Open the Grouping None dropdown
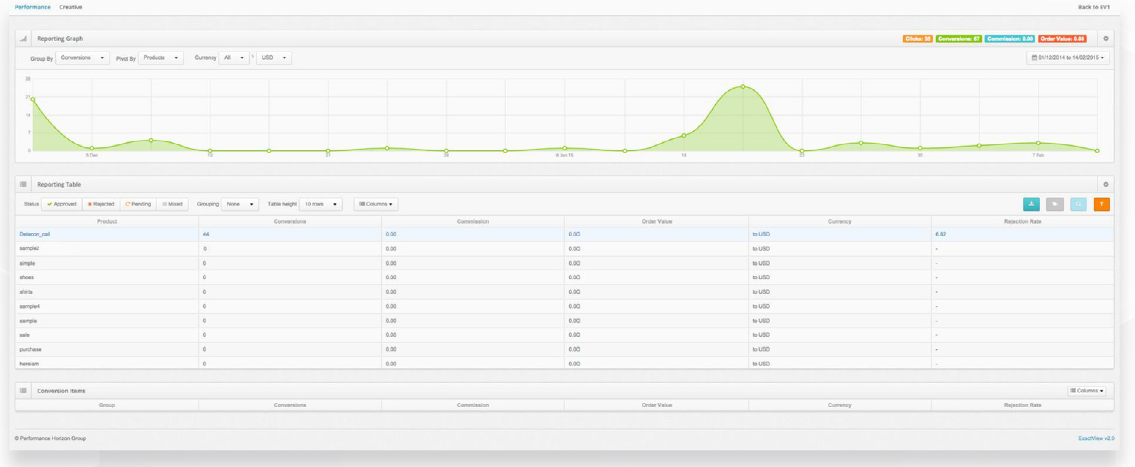 [240, 204]
